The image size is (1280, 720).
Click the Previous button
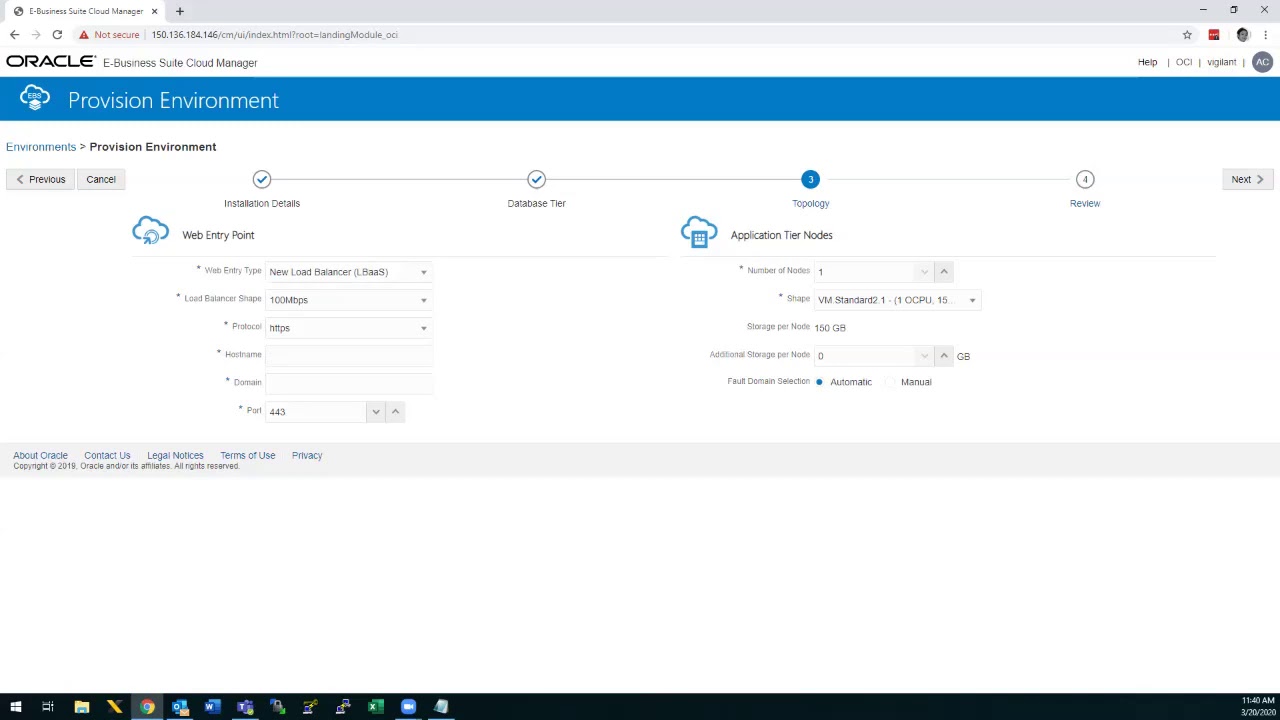[x=40, y=179]
